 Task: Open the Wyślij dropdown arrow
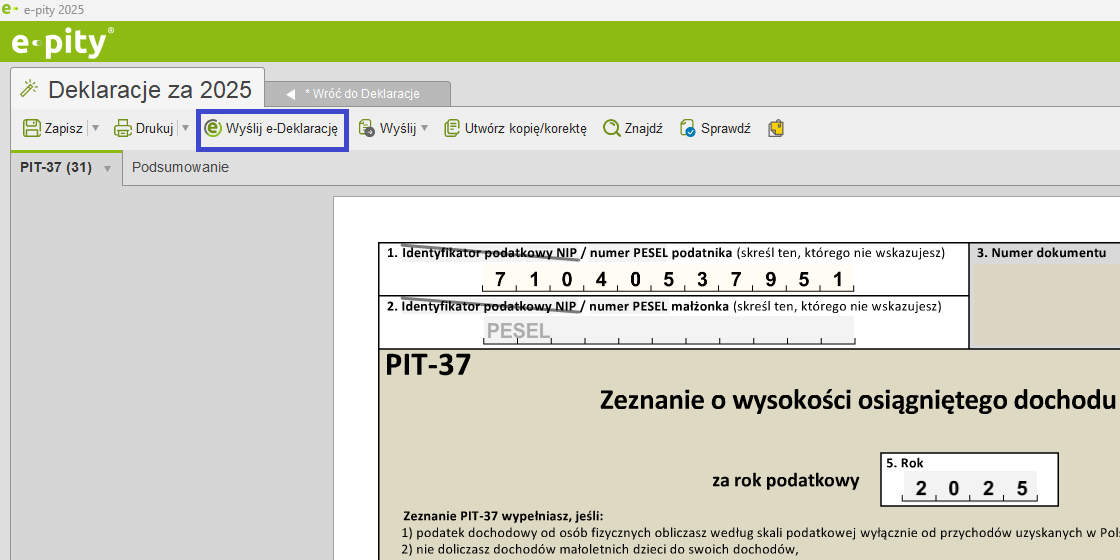[x=424, y=128]
